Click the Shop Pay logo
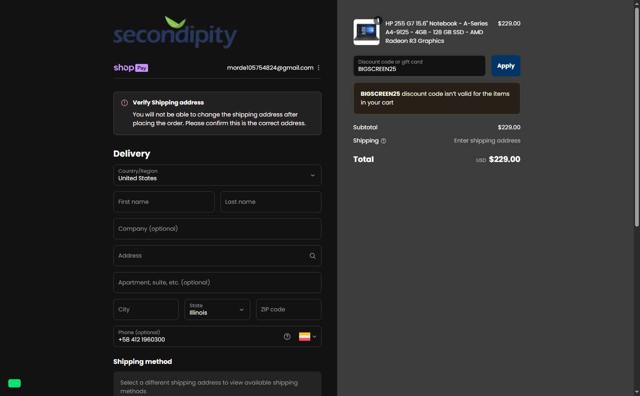Viewport: 640px width, 396px height. point(131,68)
